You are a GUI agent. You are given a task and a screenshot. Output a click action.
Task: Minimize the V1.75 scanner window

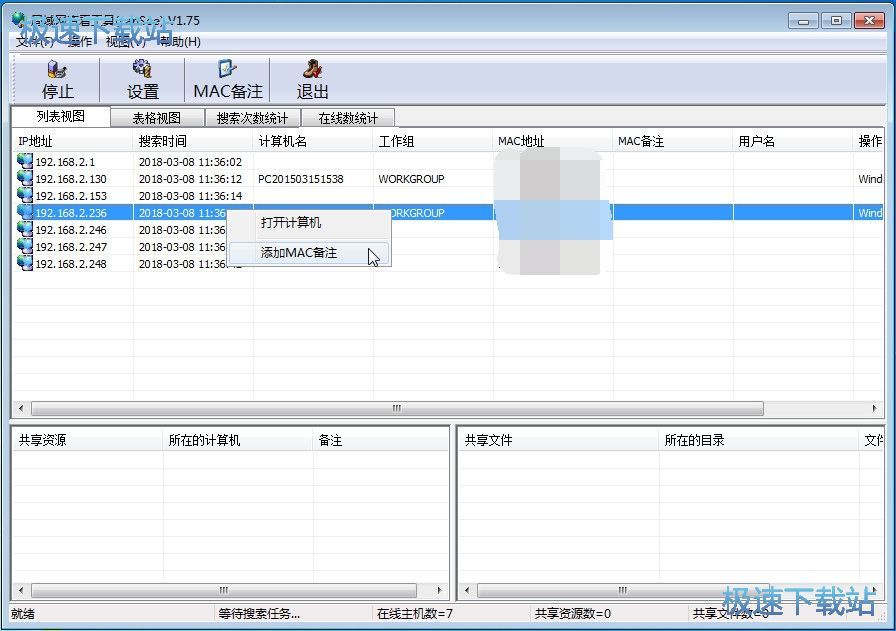[803, 21]
